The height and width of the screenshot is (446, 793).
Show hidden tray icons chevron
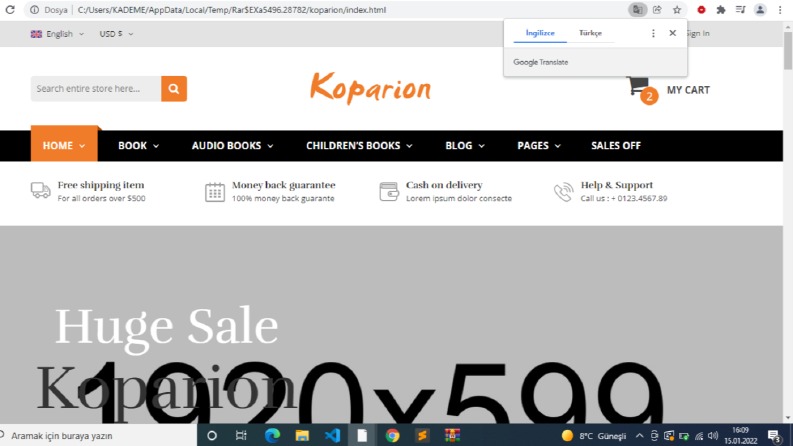point(639,436)
